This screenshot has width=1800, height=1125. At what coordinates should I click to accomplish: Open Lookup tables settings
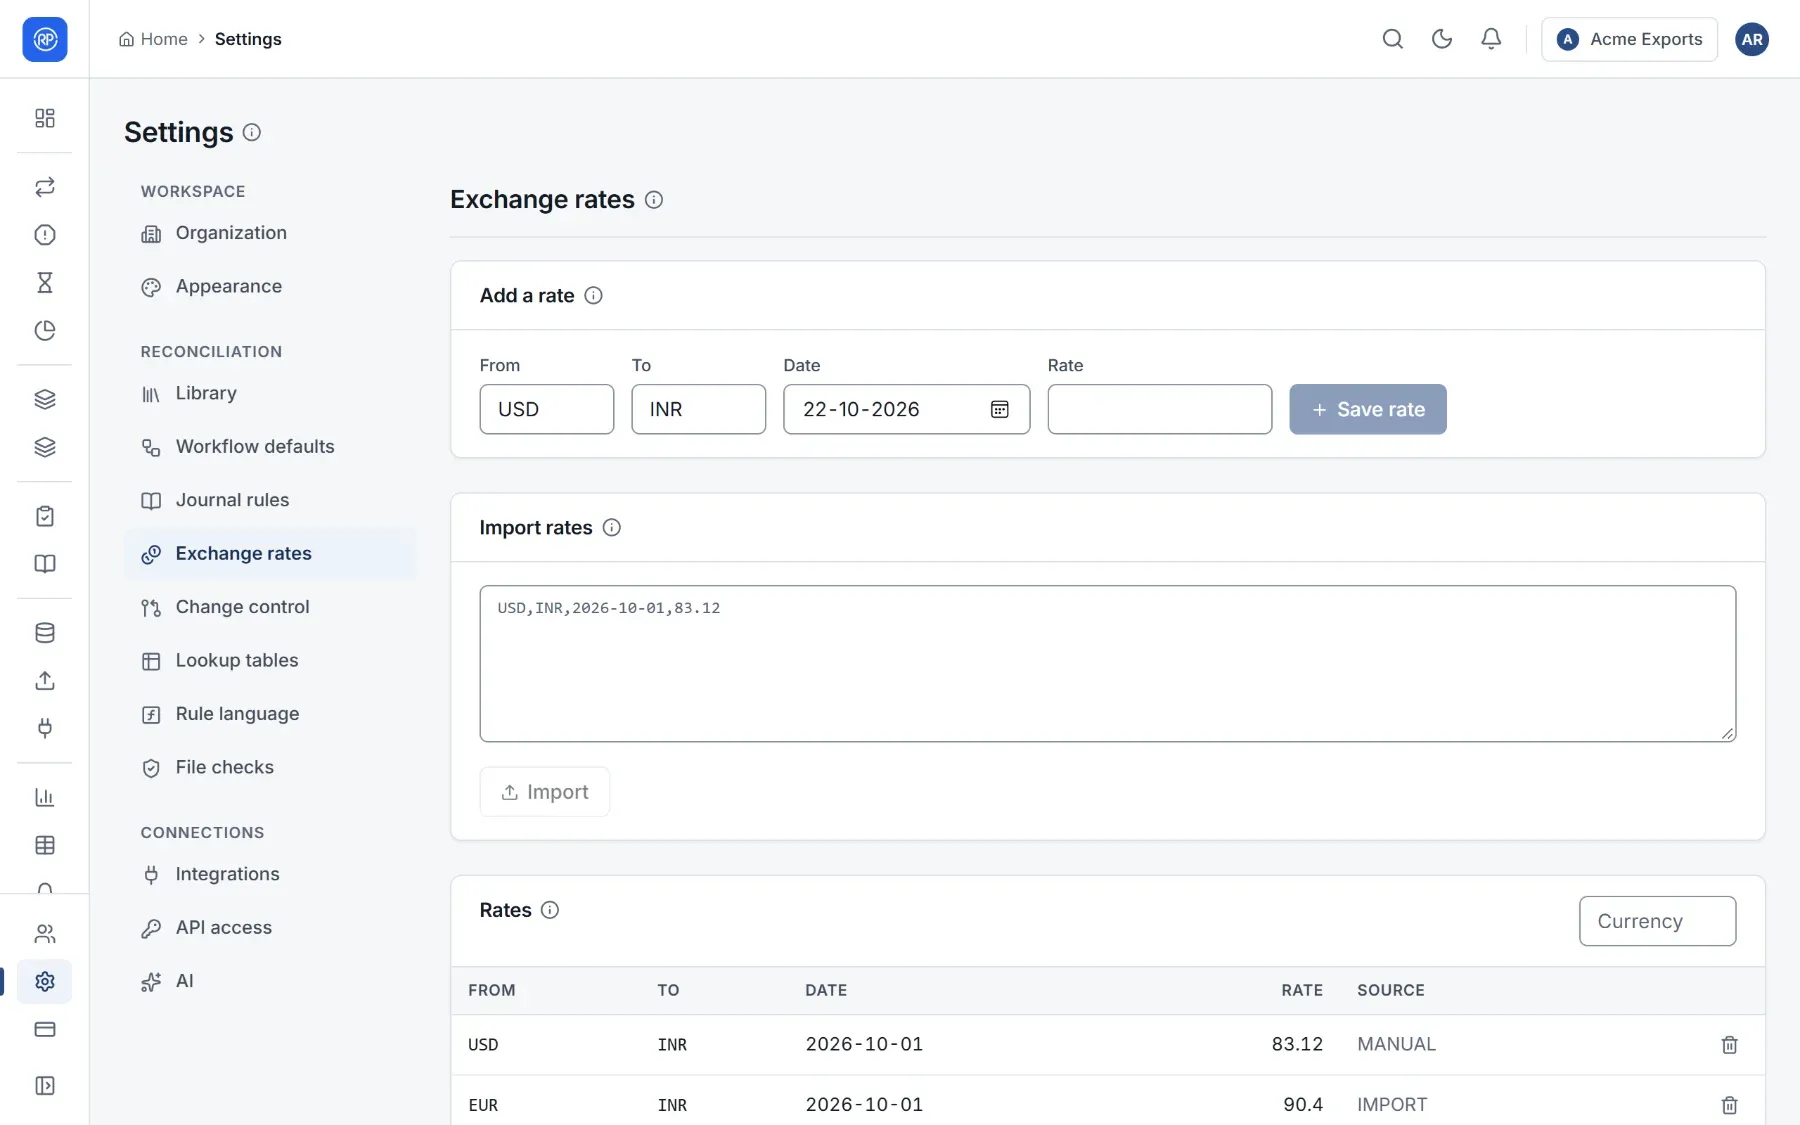point(270,661)
